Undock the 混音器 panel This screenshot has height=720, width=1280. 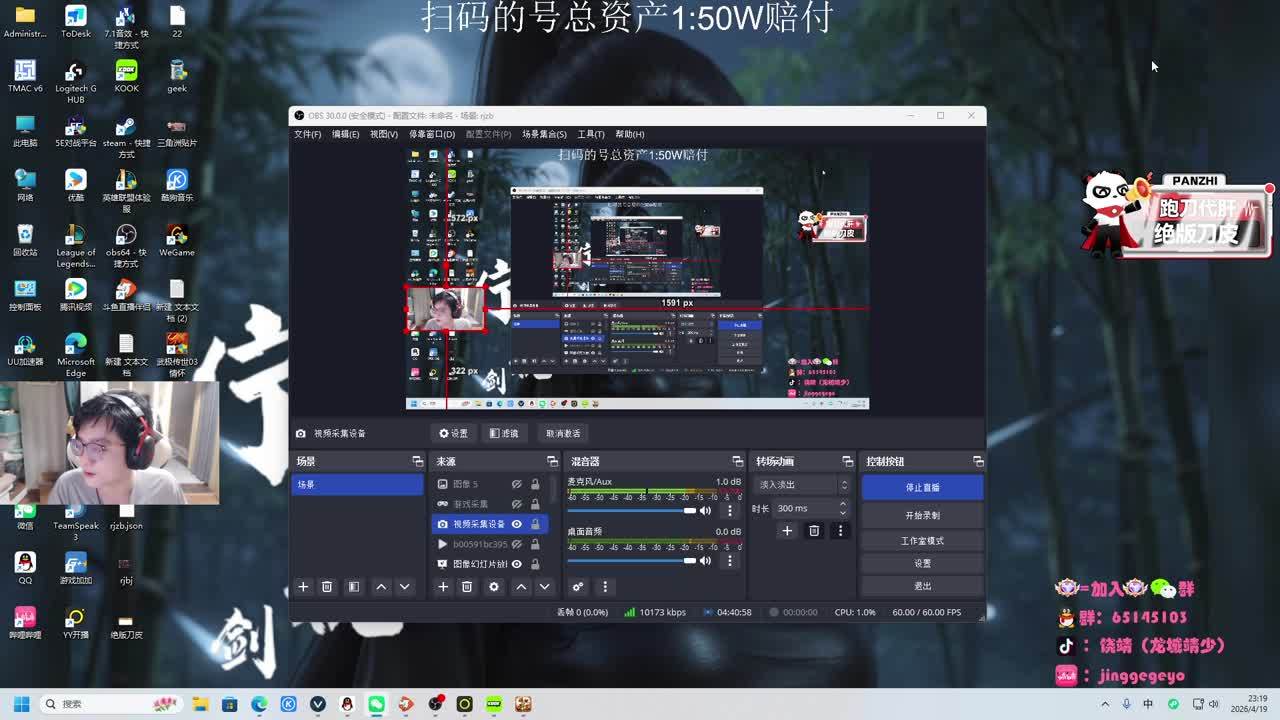click(737, 461)
